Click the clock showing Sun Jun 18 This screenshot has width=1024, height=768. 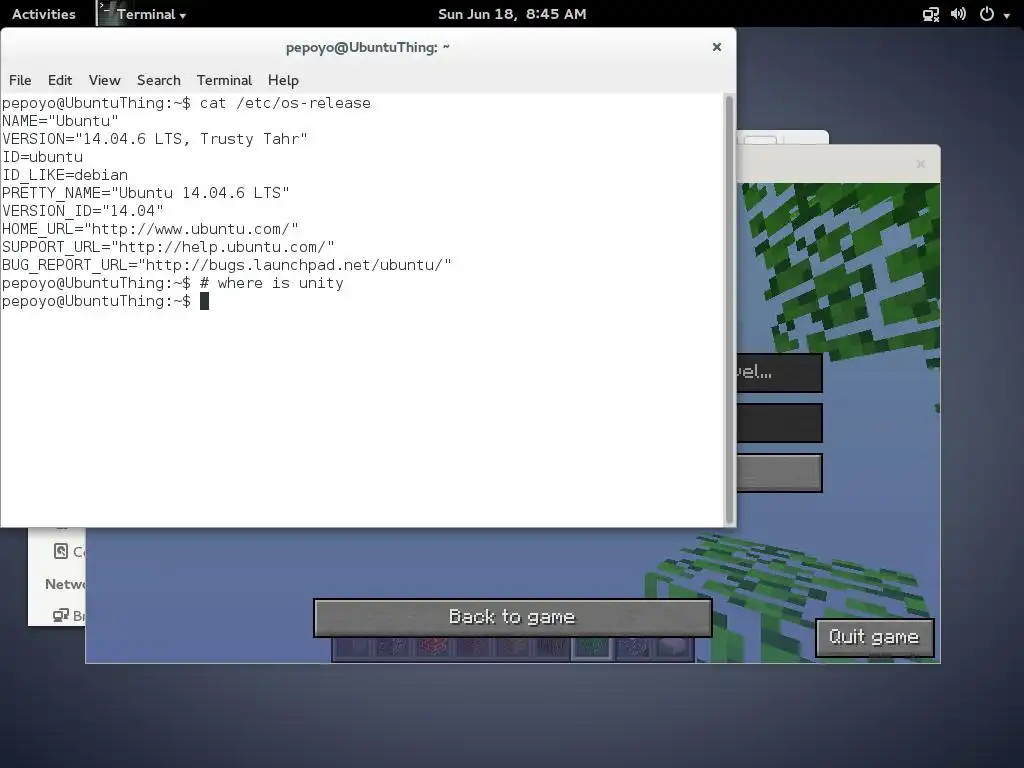tap(512, 14)
